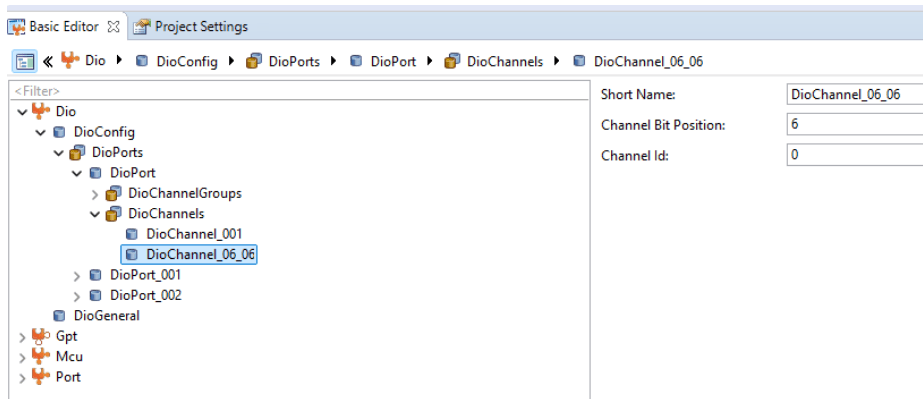
Task: Expand the DioPort_001 node
Action: [77, 275]
